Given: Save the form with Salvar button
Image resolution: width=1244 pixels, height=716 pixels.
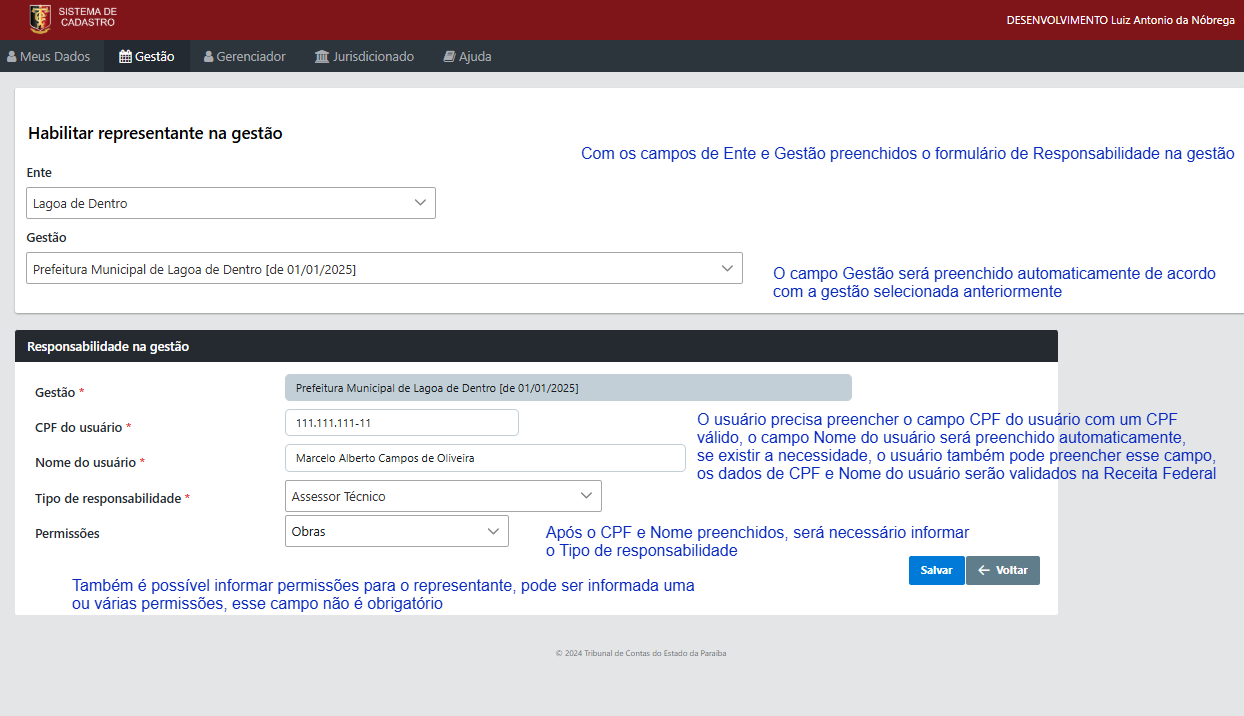Looking at the screenshot, I should pos(937,570).
